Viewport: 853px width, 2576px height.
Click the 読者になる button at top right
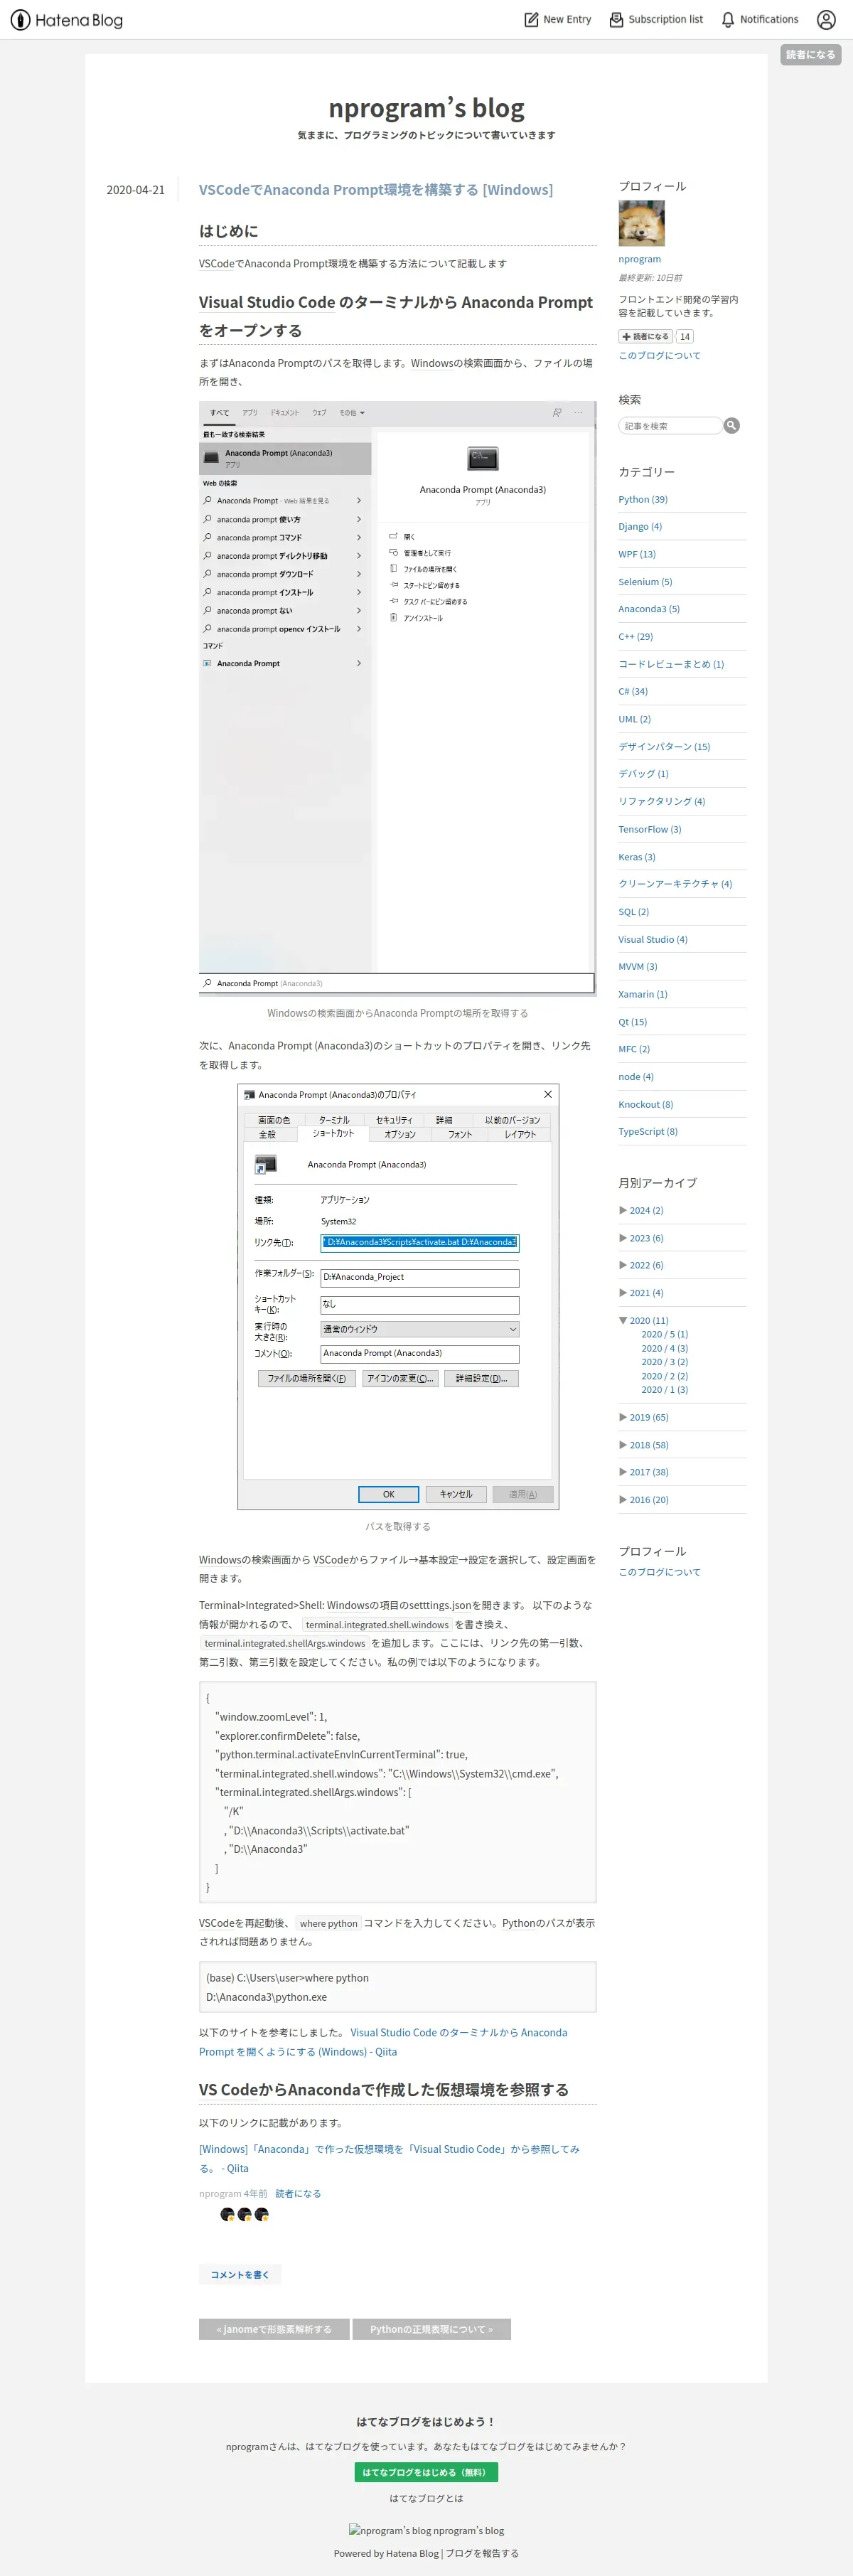point(810,55)
